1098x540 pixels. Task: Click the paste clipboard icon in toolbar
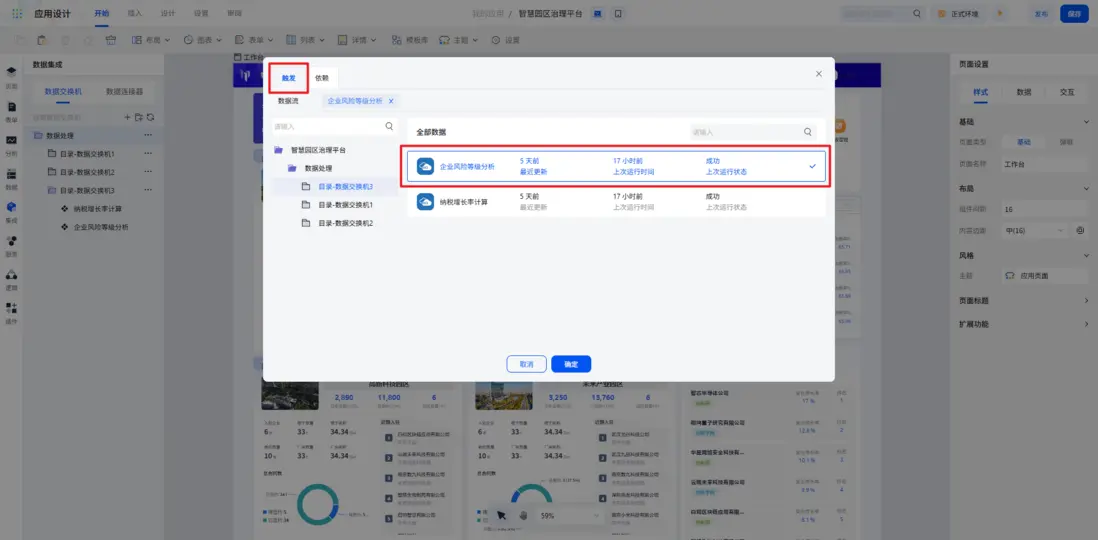pos(43,40)
